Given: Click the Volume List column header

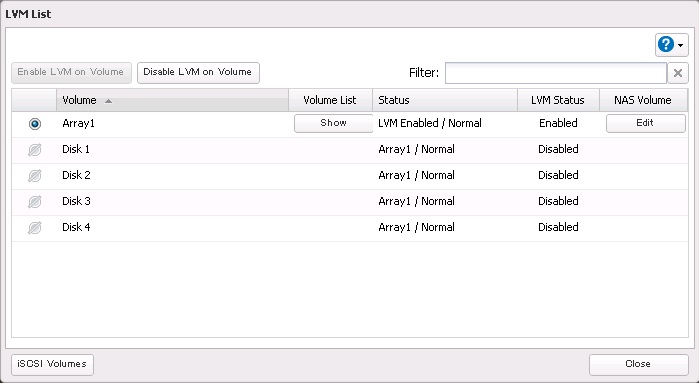Looking at the screenshot, I should pyautogui.click(x=330, y=100).
